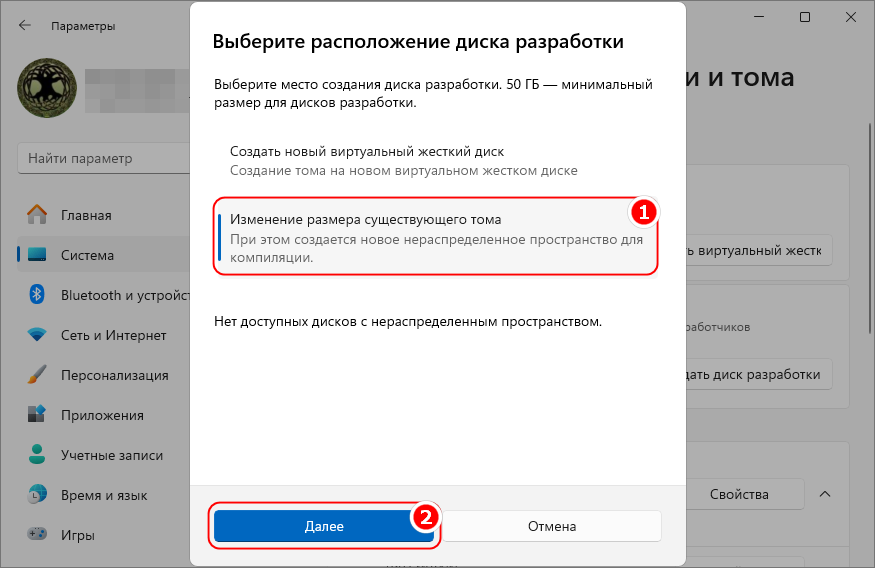Select Изменение размера существующего тома option

[436, 237]
